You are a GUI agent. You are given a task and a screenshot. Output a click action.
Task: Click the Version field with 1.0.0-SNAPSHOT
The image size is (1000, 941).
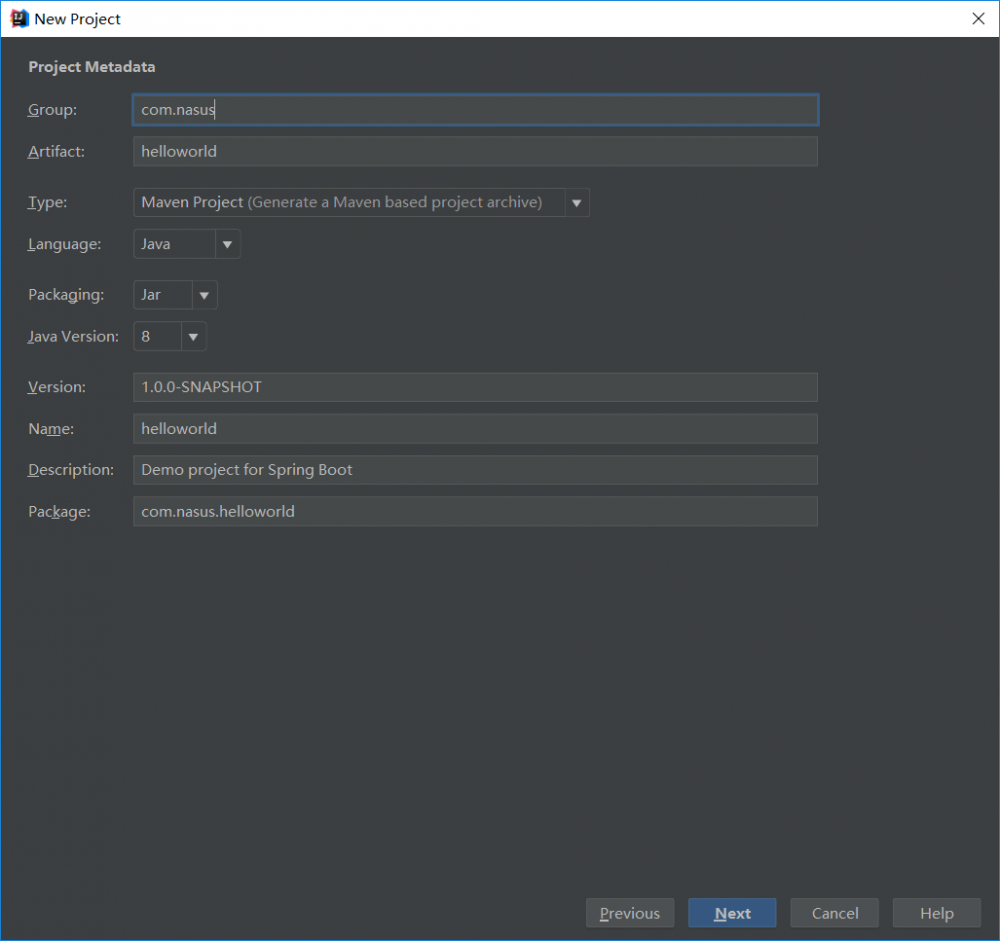click(475, 387)
